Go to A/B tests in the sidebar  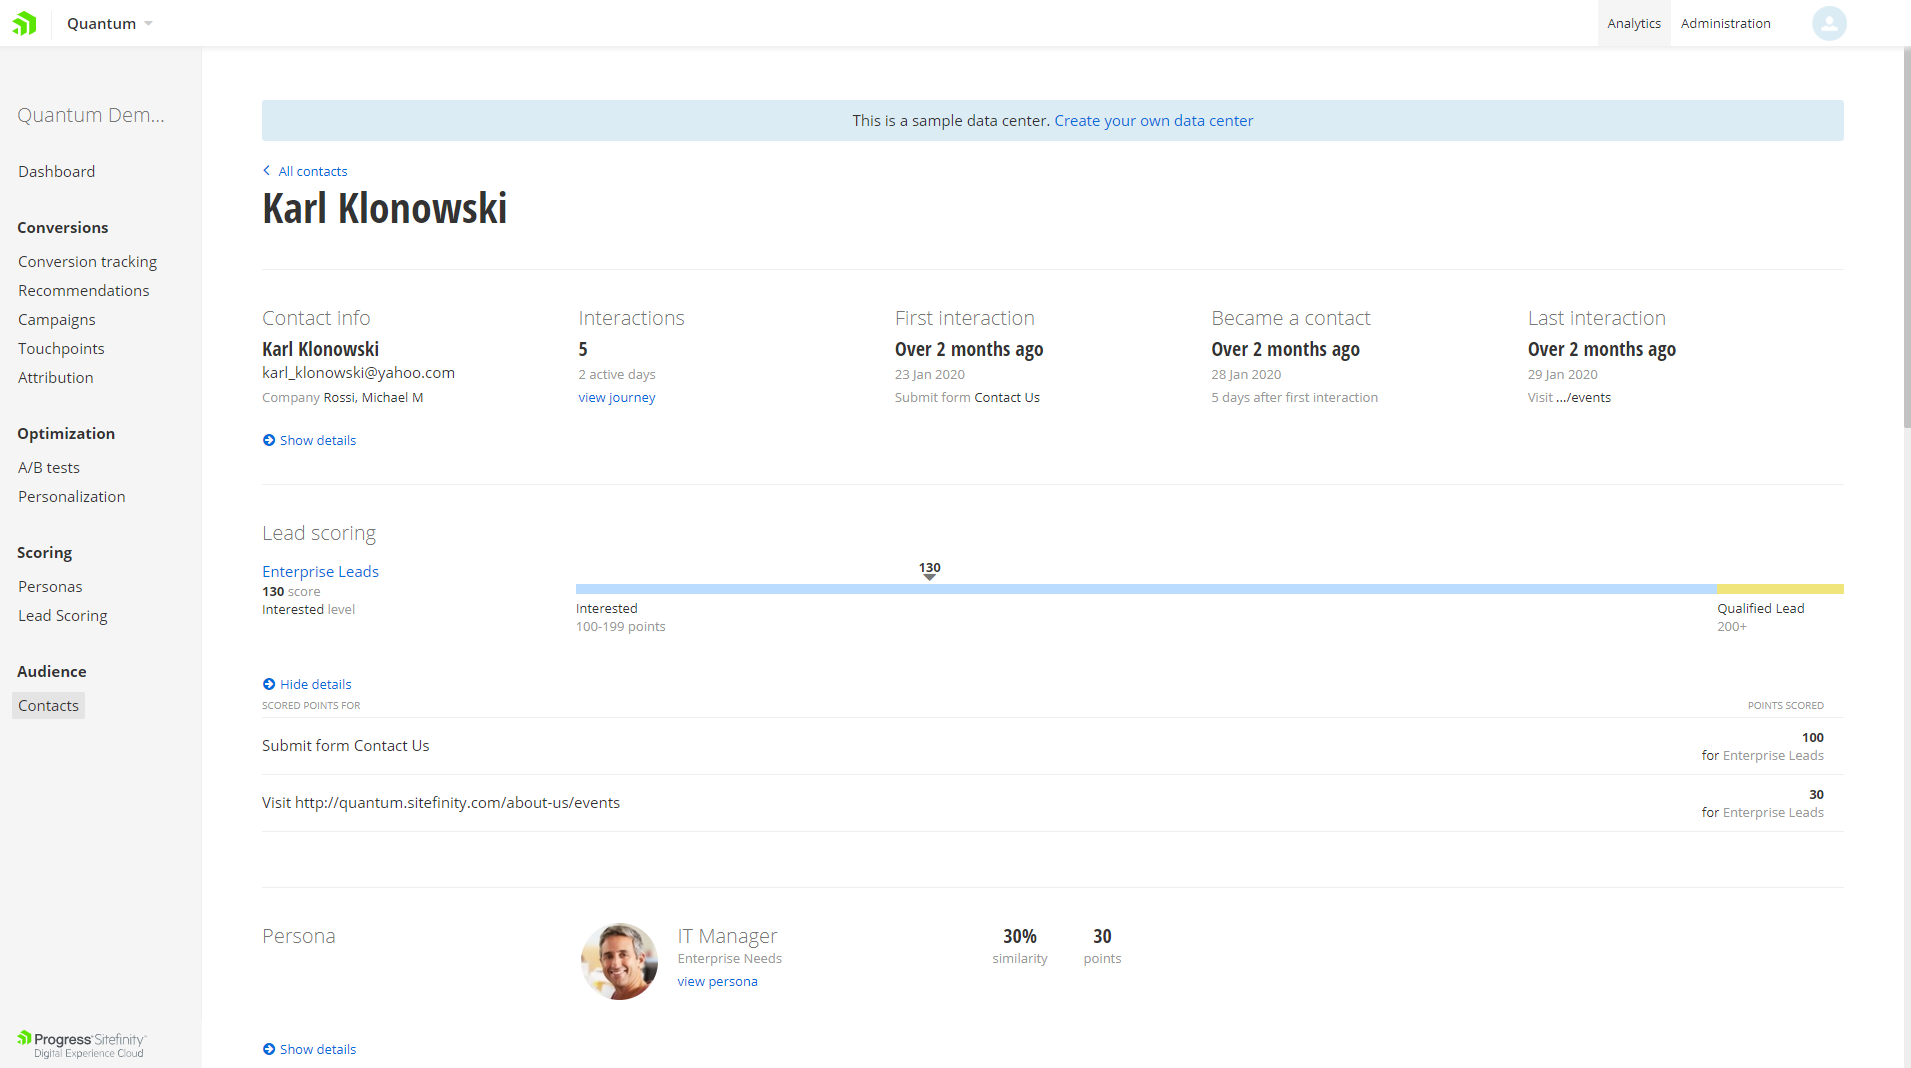(x=49, y=468)
